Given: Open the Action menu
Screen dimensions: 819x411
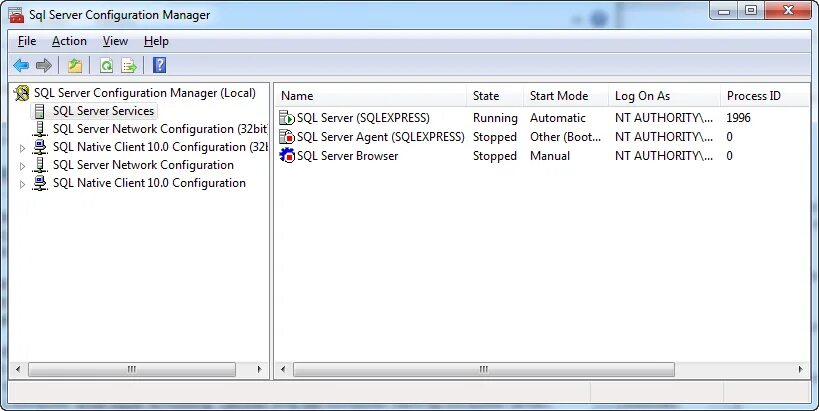Looking at the screenshot, I should click(x=69, y=41).
